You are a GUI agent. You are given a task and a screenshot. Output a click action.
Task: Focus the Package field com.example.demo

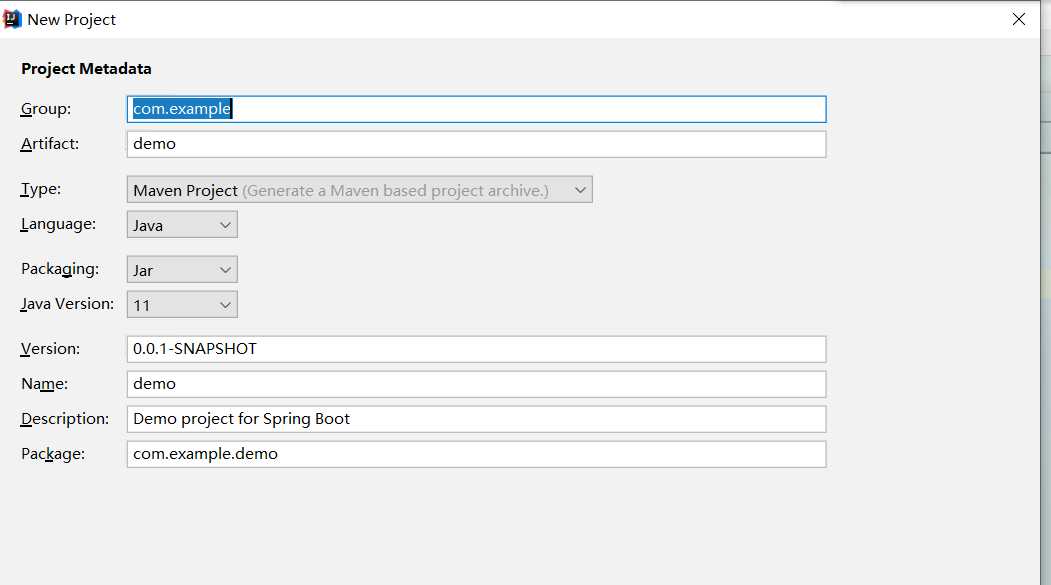coord(477,454)
